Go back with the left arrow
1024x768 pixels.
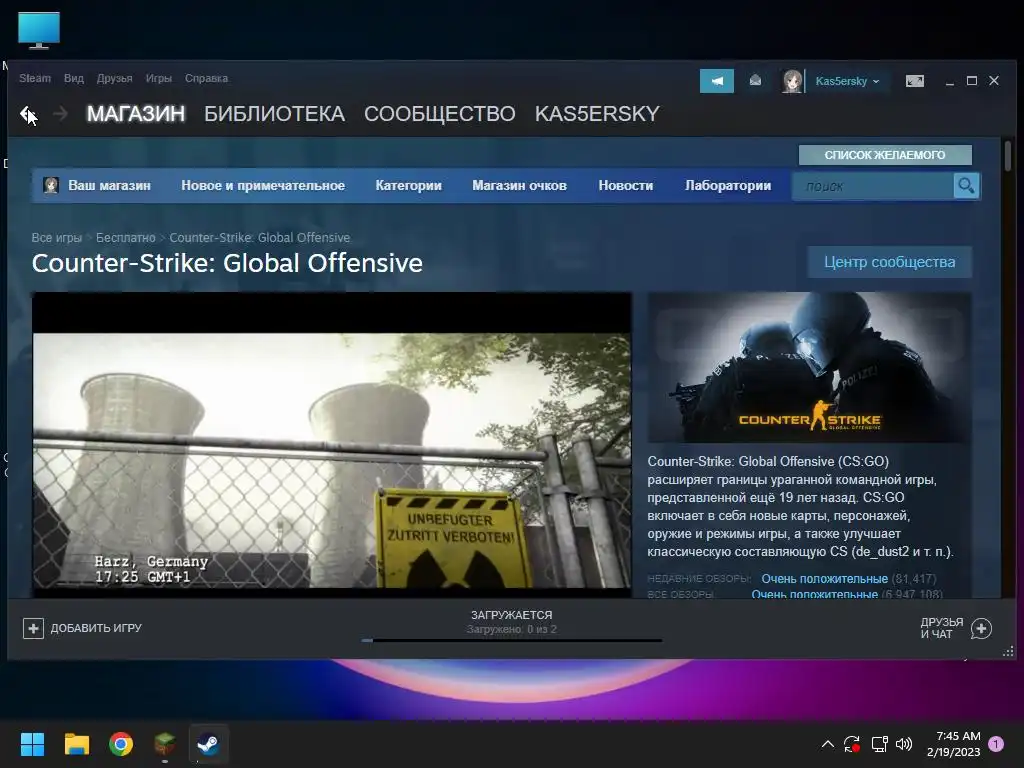27,114
